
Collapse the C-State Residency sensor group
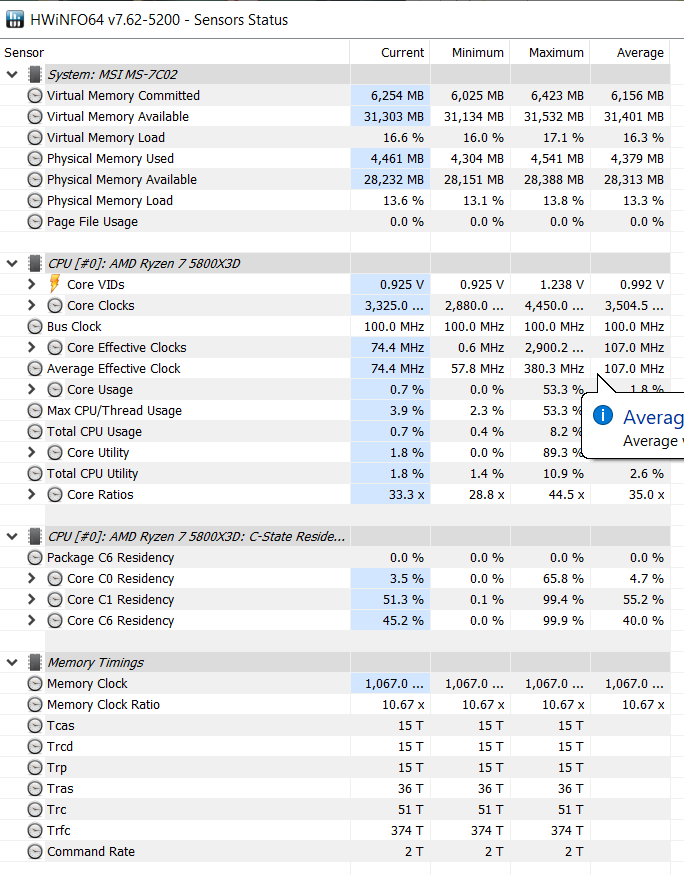12,537
